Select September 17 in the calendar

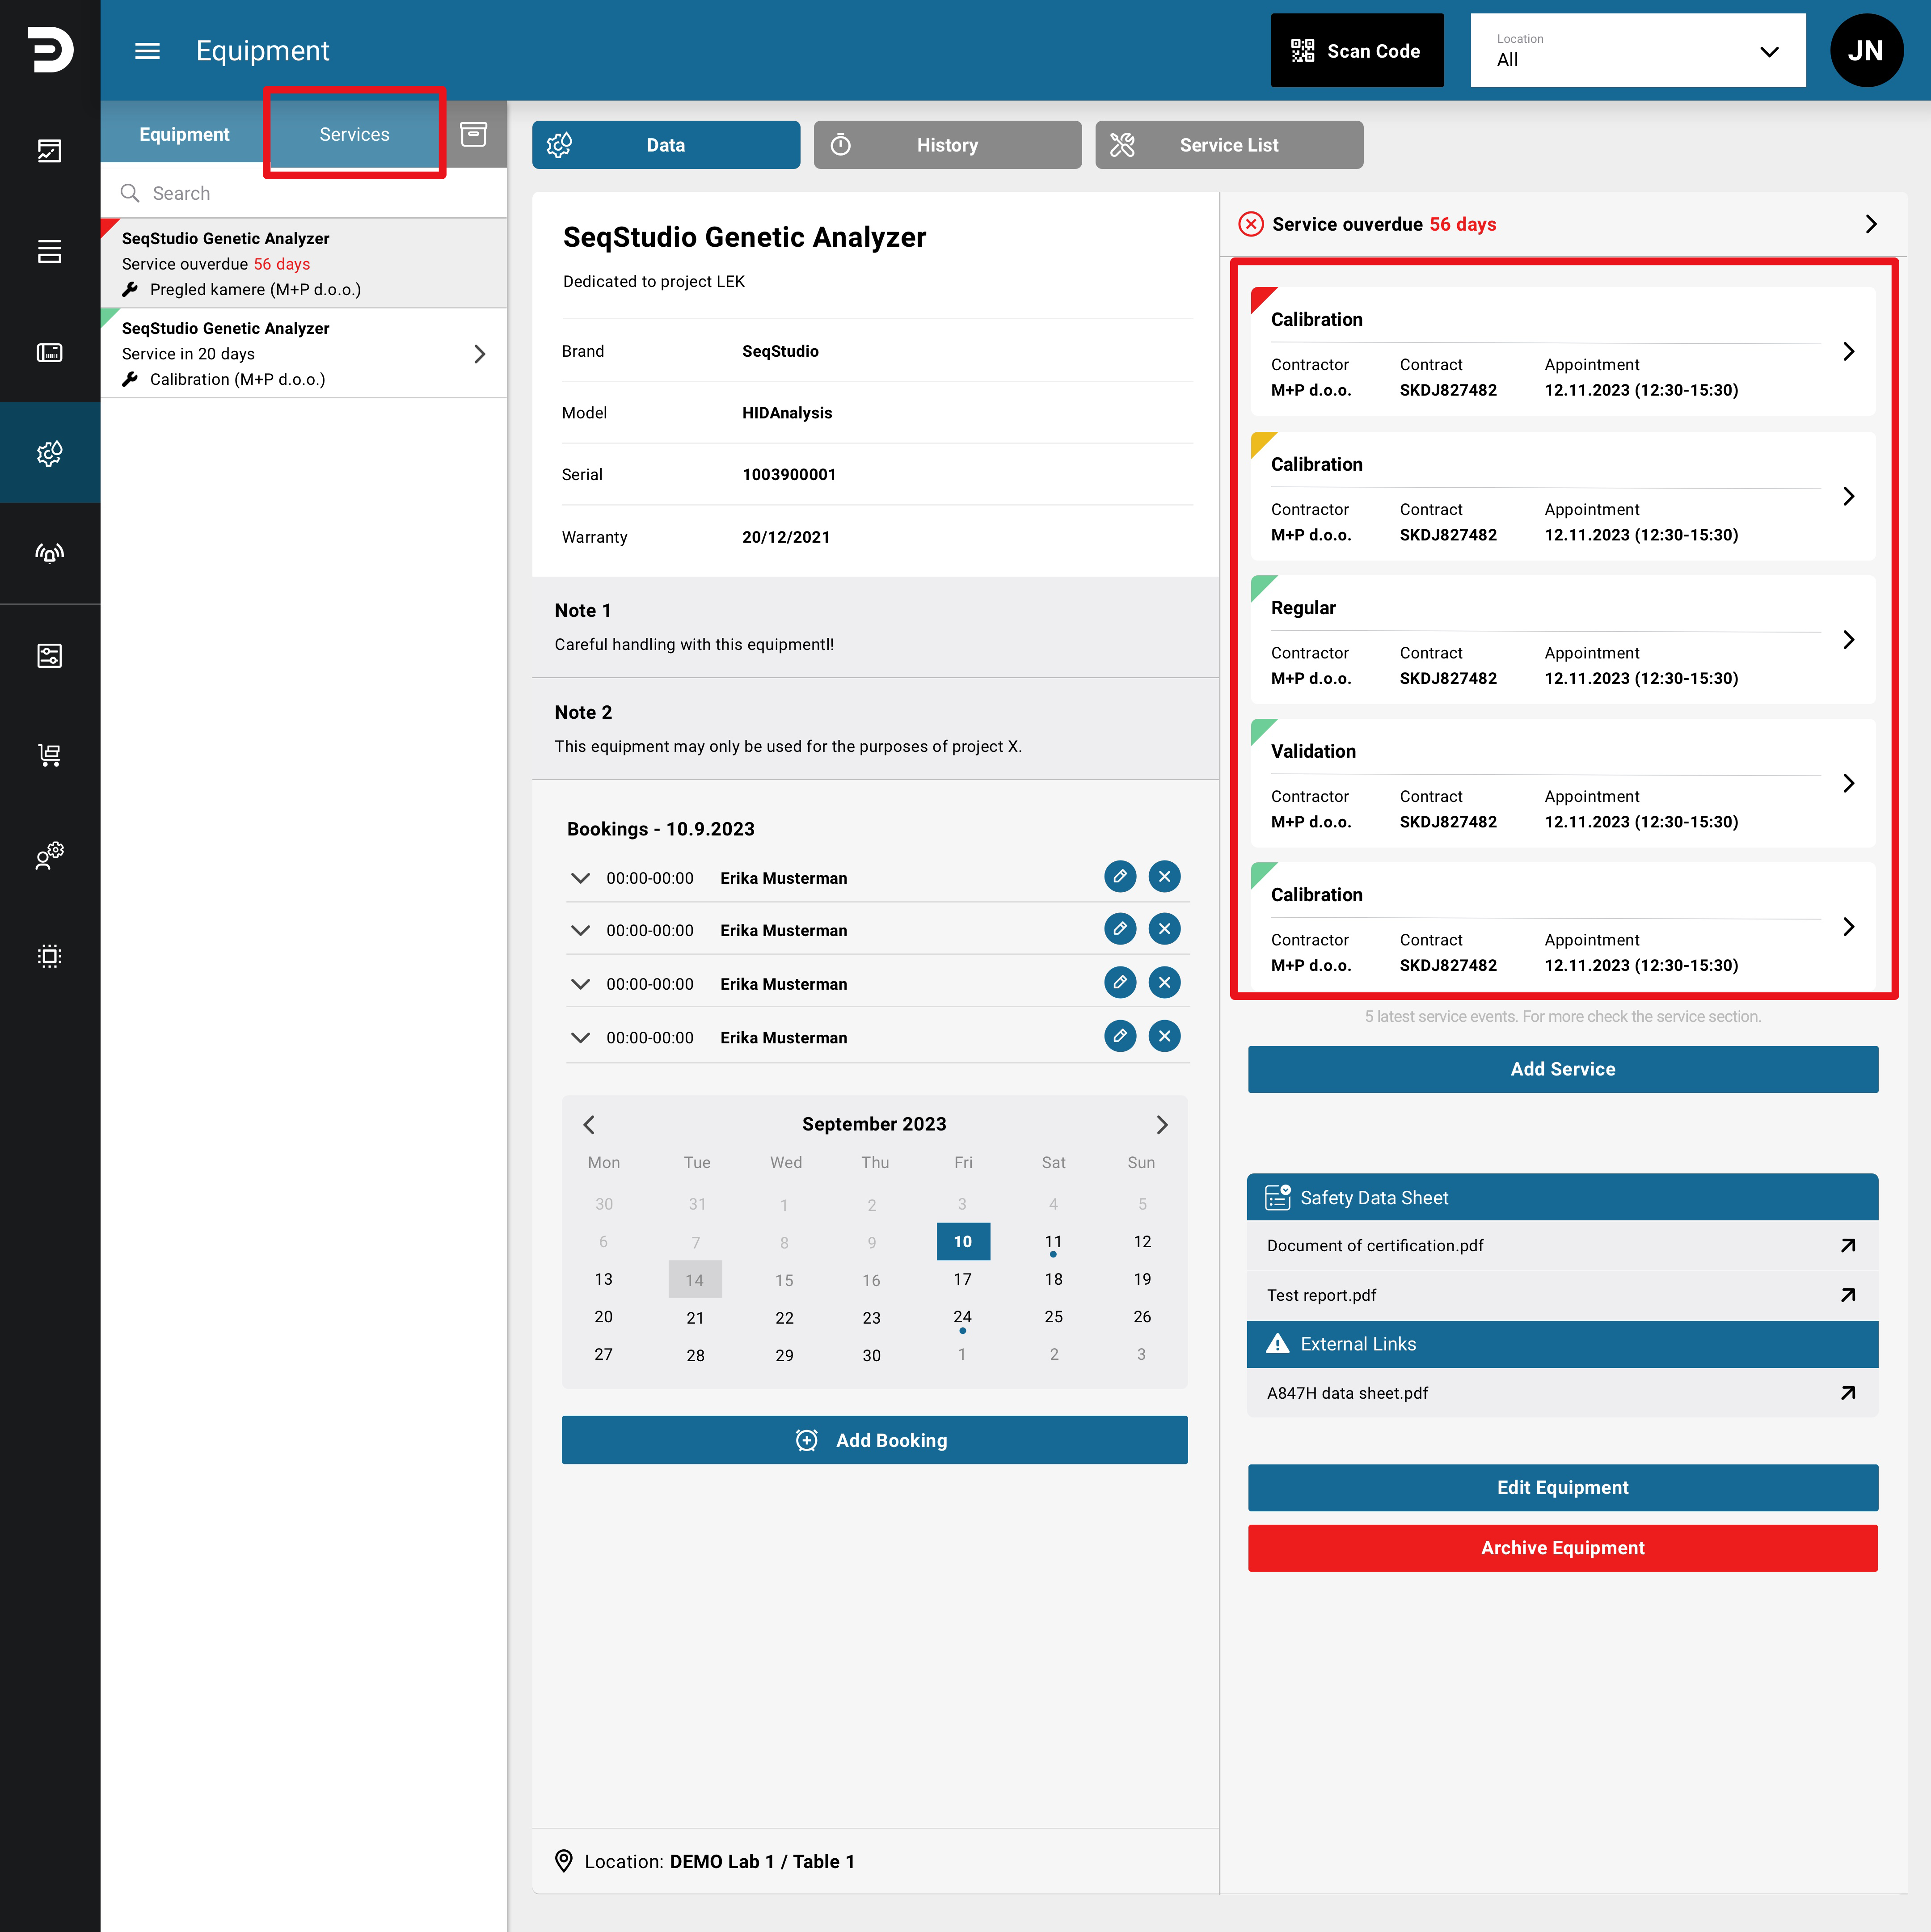[963, 1279]
